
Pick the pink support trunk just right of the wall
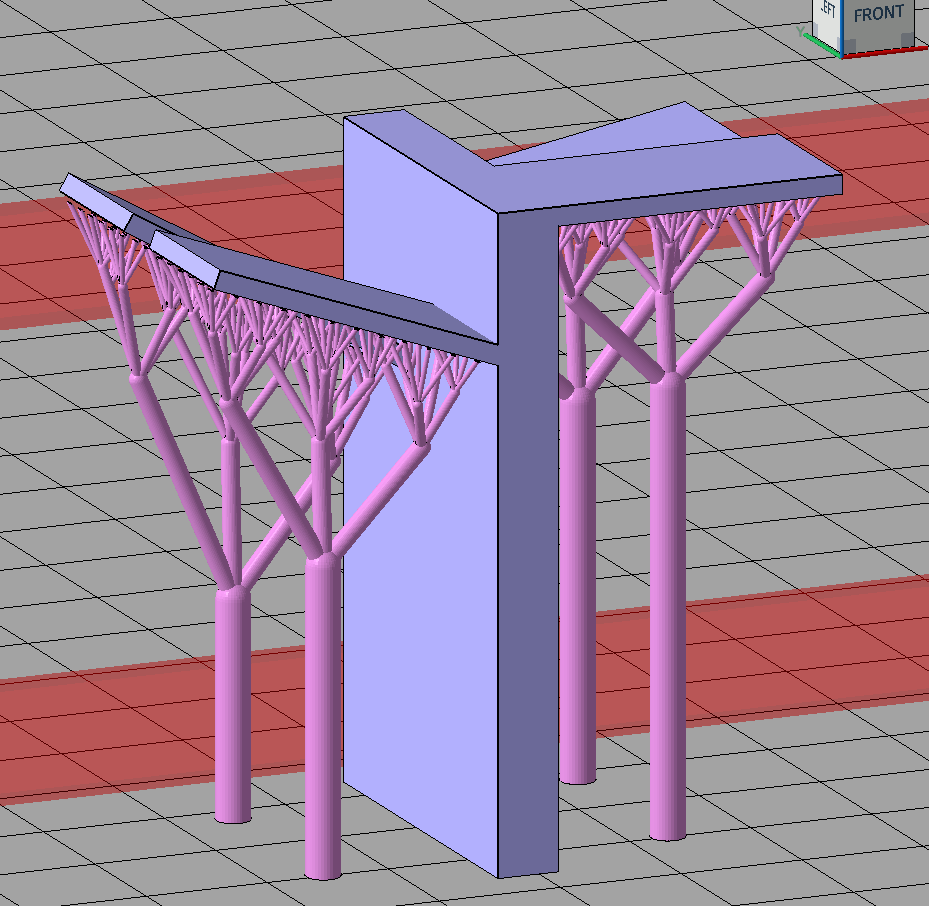pyautogui.click(x=578, y=600)
